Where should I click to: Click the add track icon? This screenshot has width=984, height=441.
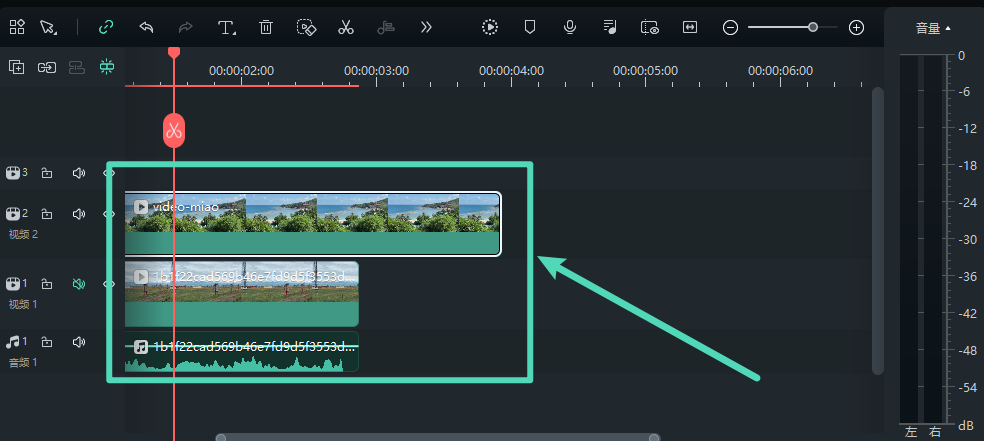coord(16,67)
